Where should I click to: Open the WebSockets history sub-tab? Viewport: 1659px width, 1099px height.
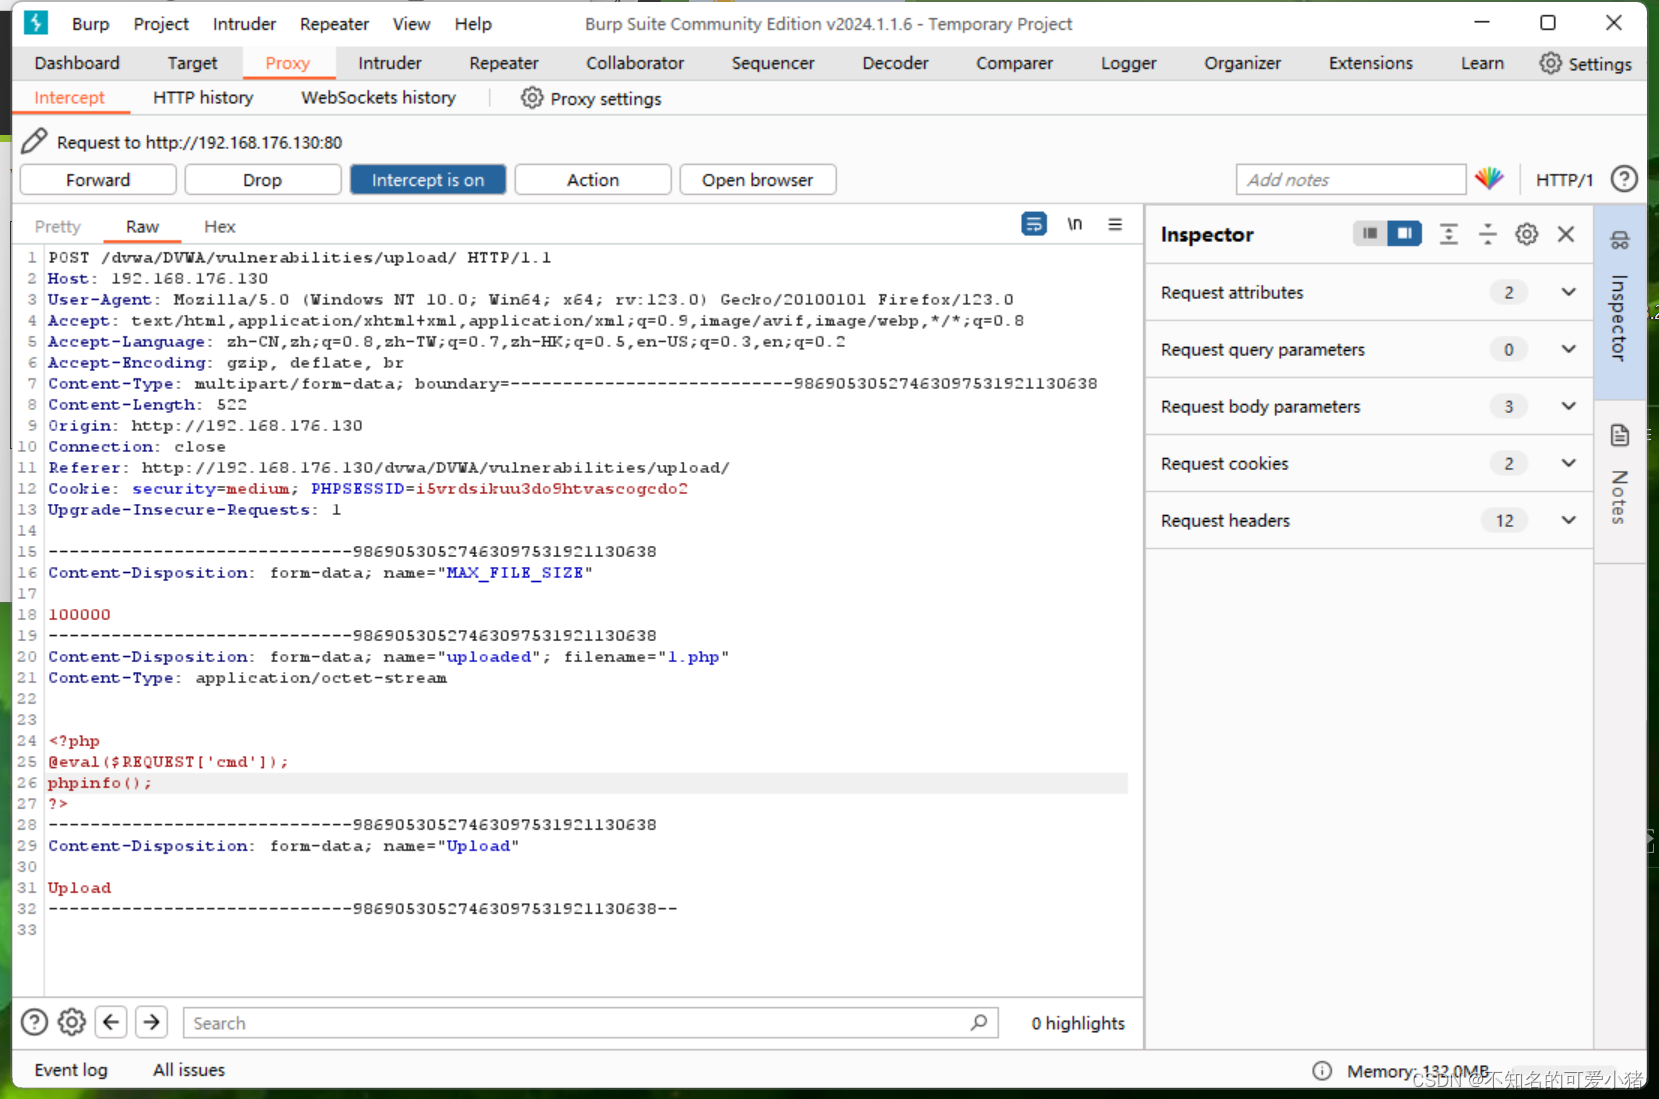378,97
